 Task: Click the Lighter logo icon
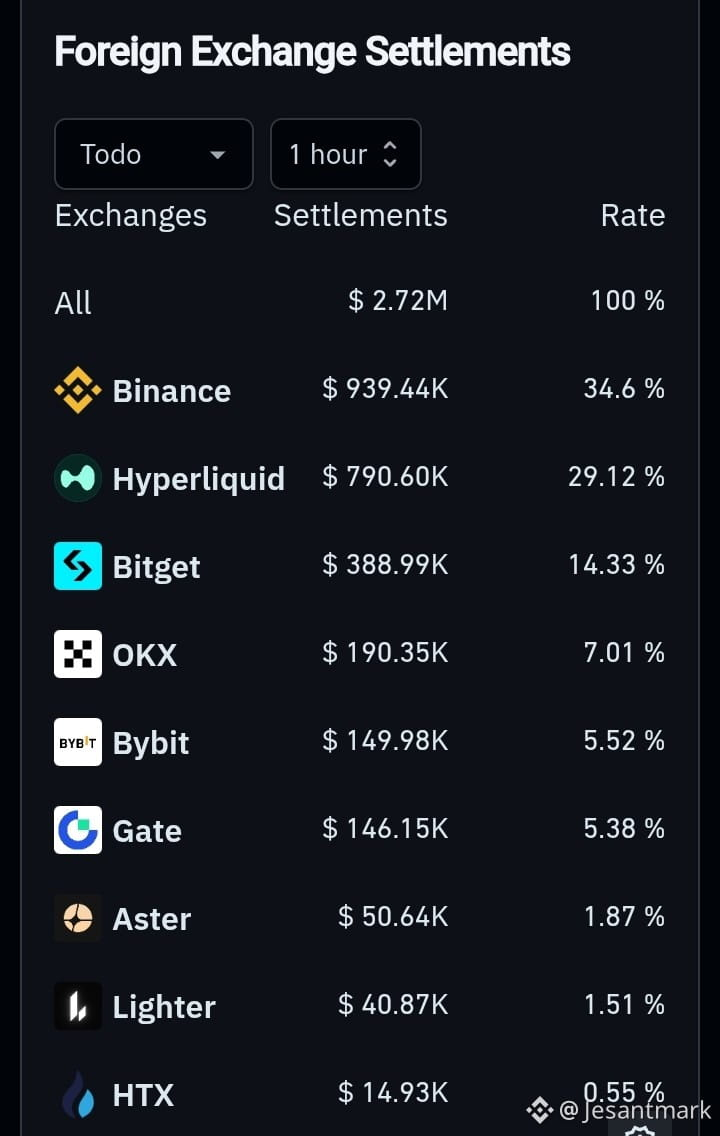(78, 1006)
